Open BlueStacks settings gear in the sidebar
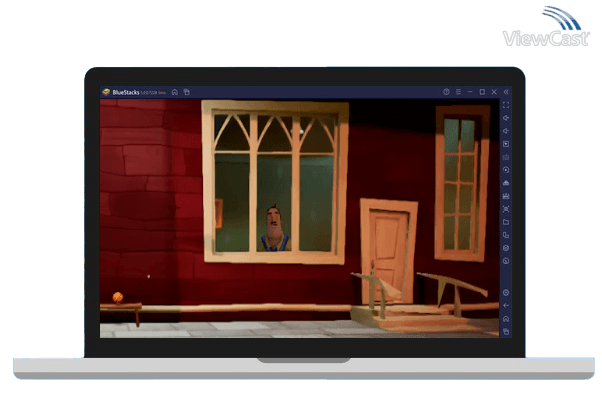 tap(506, 293)
